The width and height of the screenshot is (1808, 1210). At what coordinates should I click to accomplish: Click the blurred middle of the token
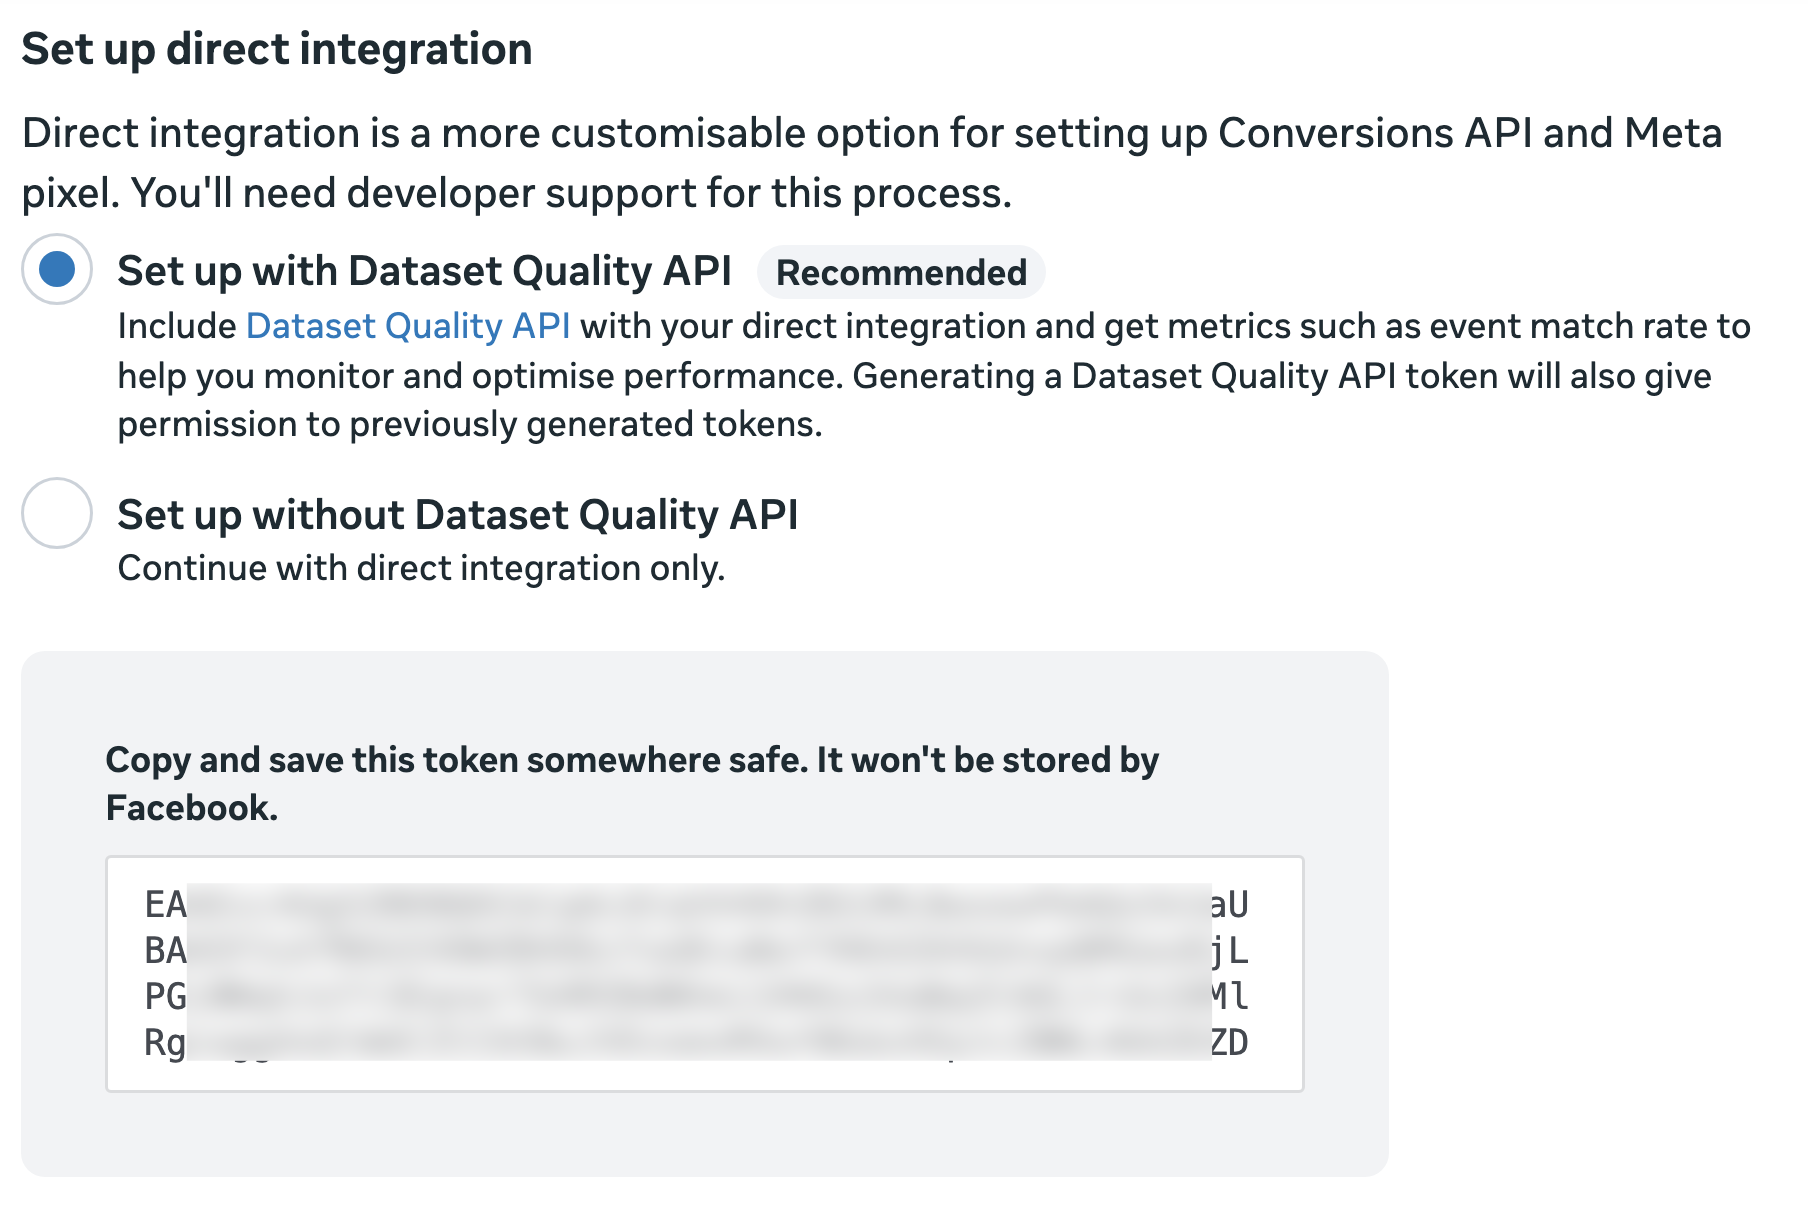point(700,972)
